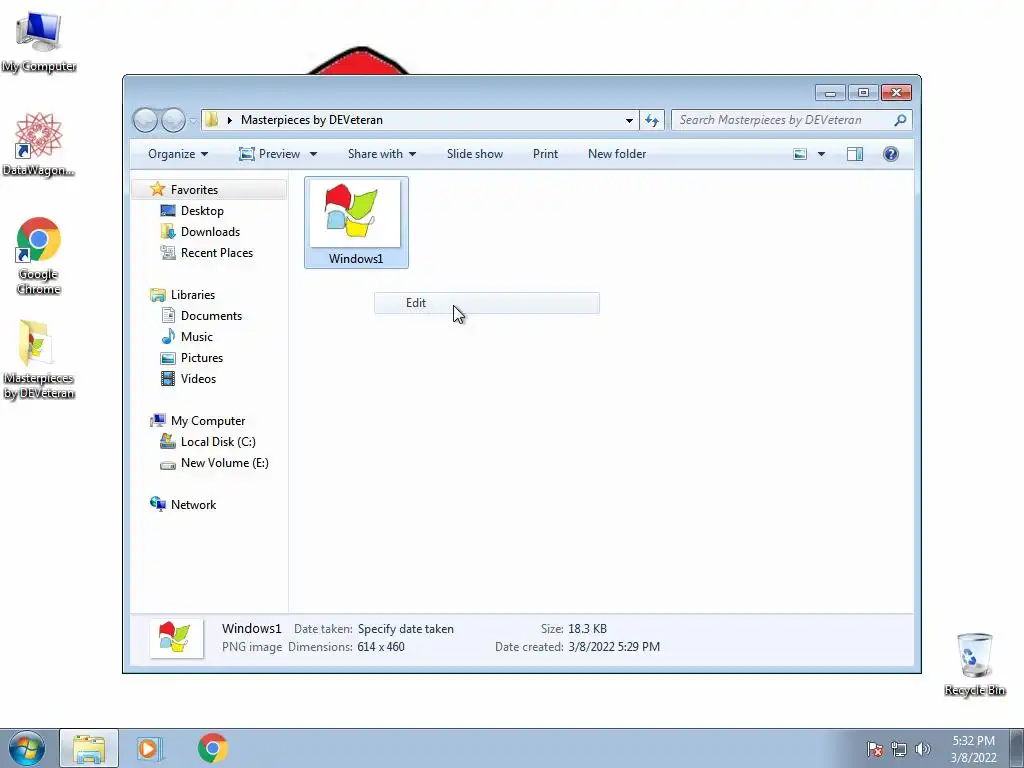The height and width of the screenshot is (768, 1024).
Task: Open address bar history dropdown
Action: [629, 120]
